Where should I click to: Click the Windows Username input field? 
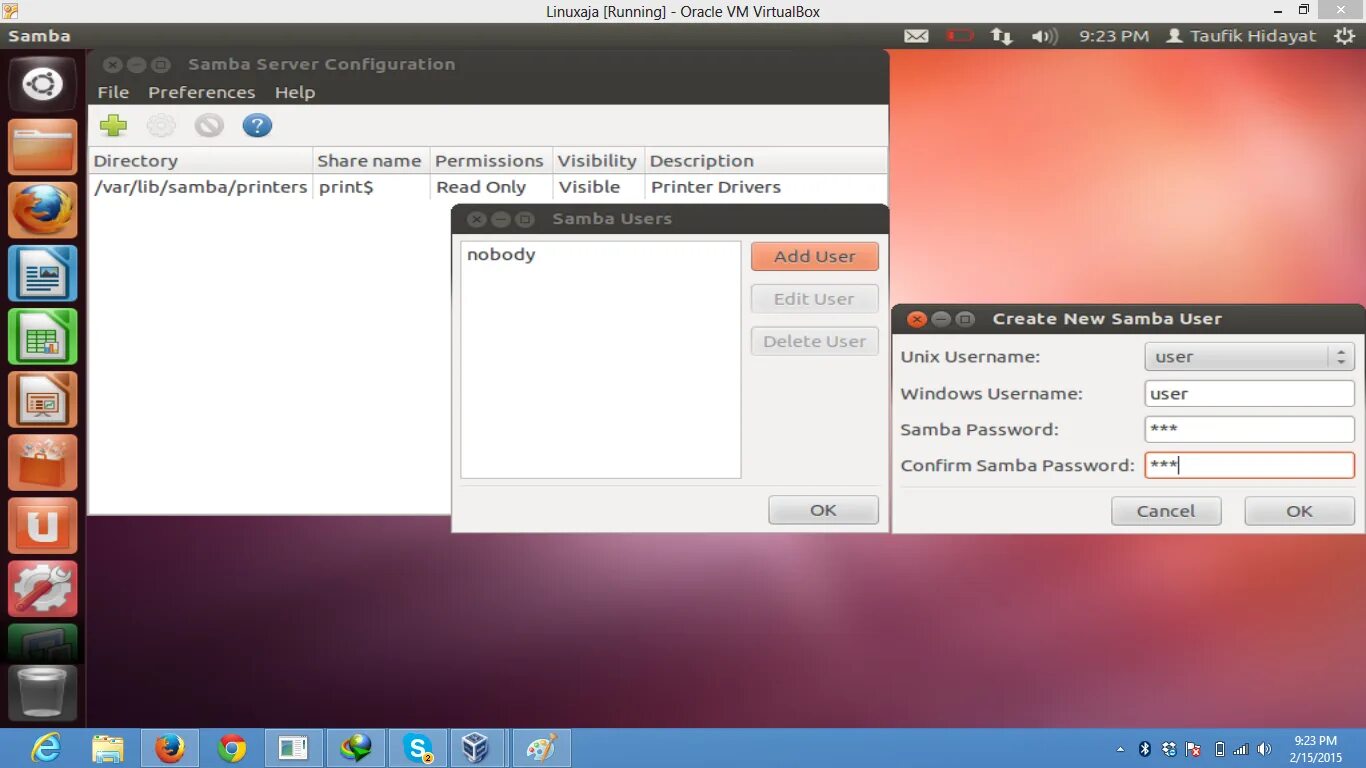pyautogui.click(x=1249, y=393)
